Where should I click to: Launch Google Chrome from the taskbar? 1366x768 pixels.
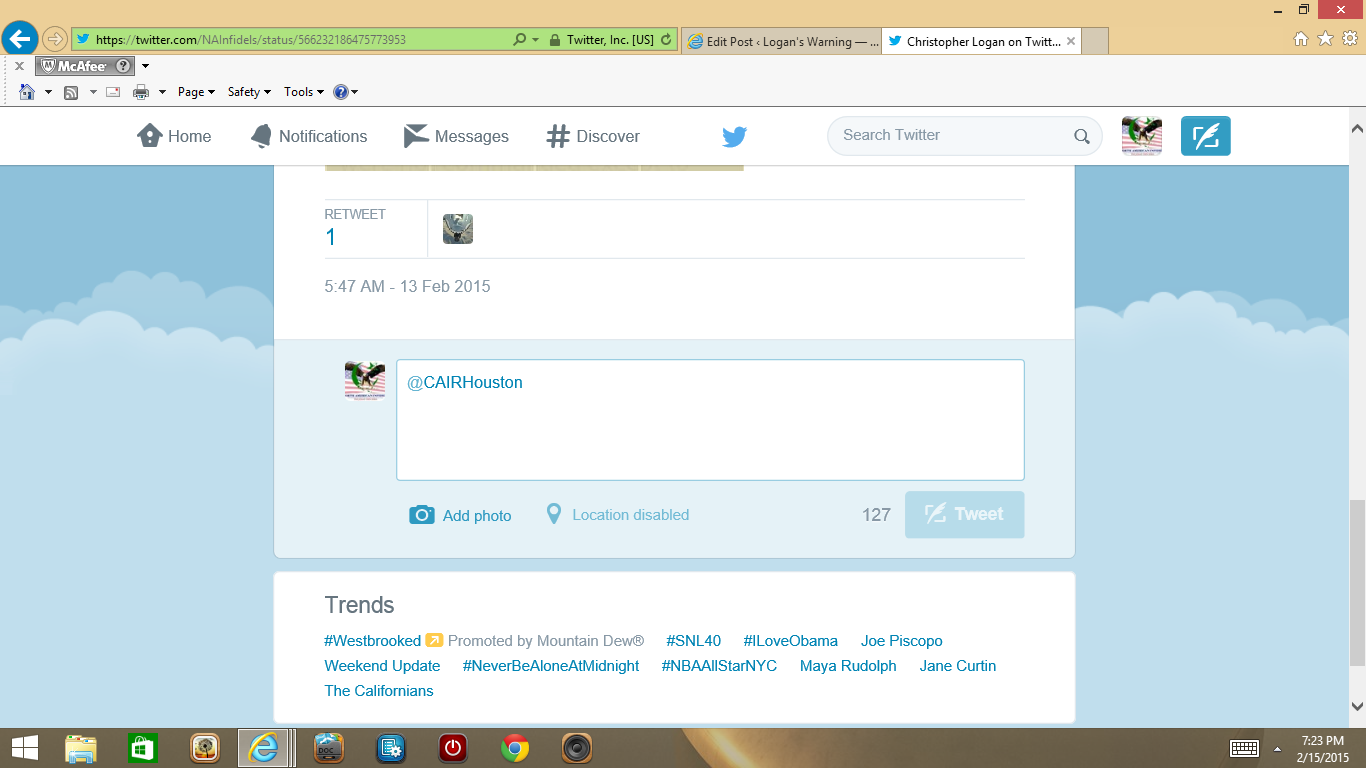coord(515,748)
